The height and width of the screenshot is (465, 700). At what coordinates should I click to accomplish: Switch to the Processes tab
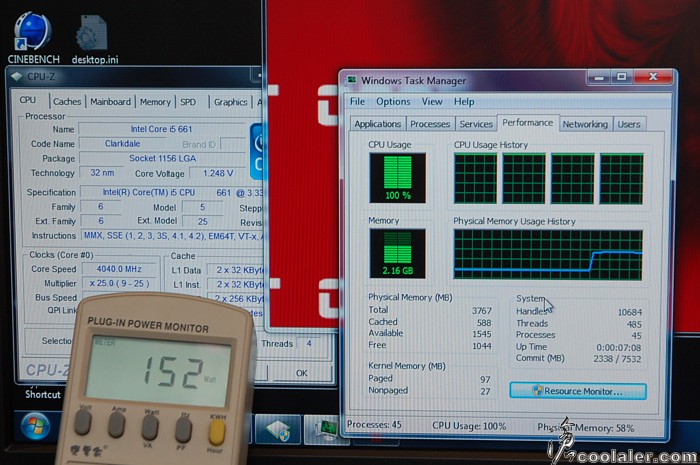point(430,124)
